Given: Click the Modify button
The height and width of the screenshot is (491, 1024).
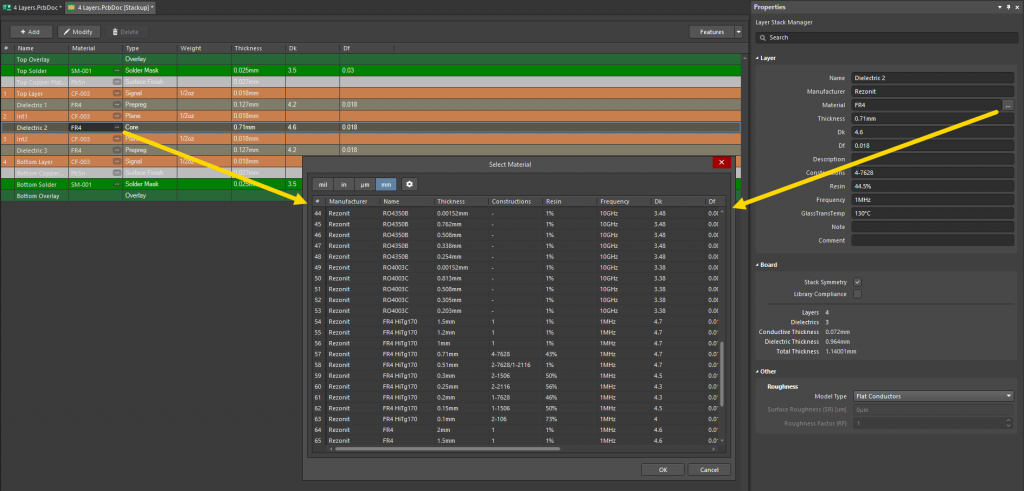Looking at the screenshot, I should click(78, 31).
